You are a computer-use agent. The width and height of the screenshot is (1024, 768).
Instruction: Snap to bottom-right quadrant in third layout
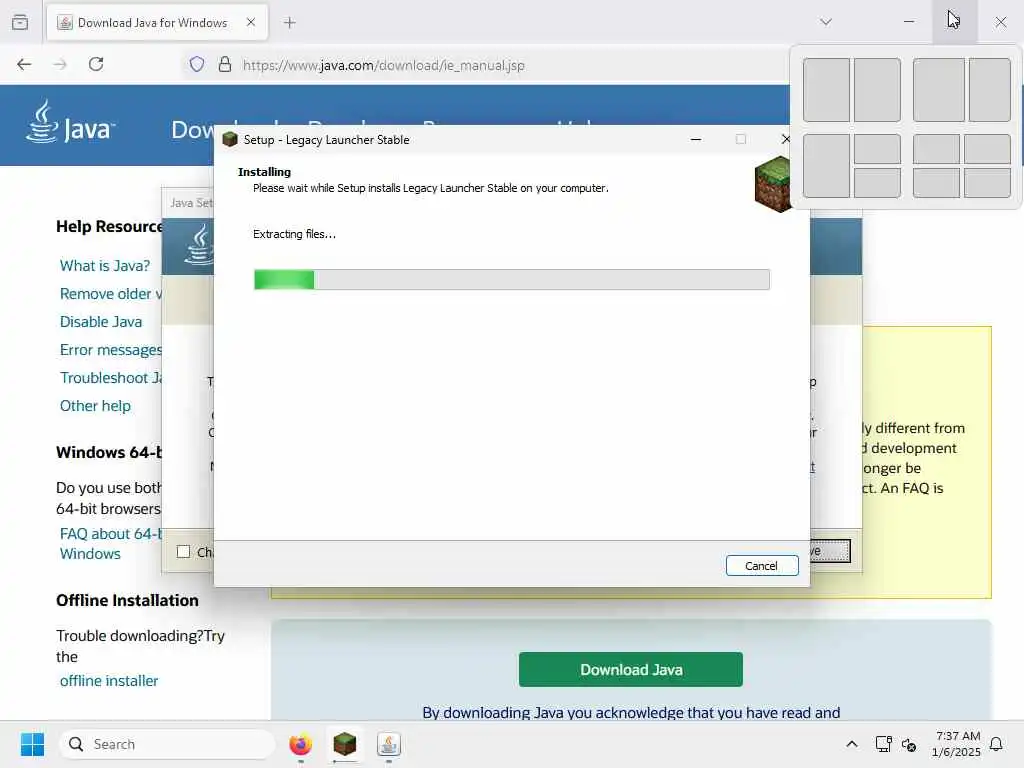(877, 183)
